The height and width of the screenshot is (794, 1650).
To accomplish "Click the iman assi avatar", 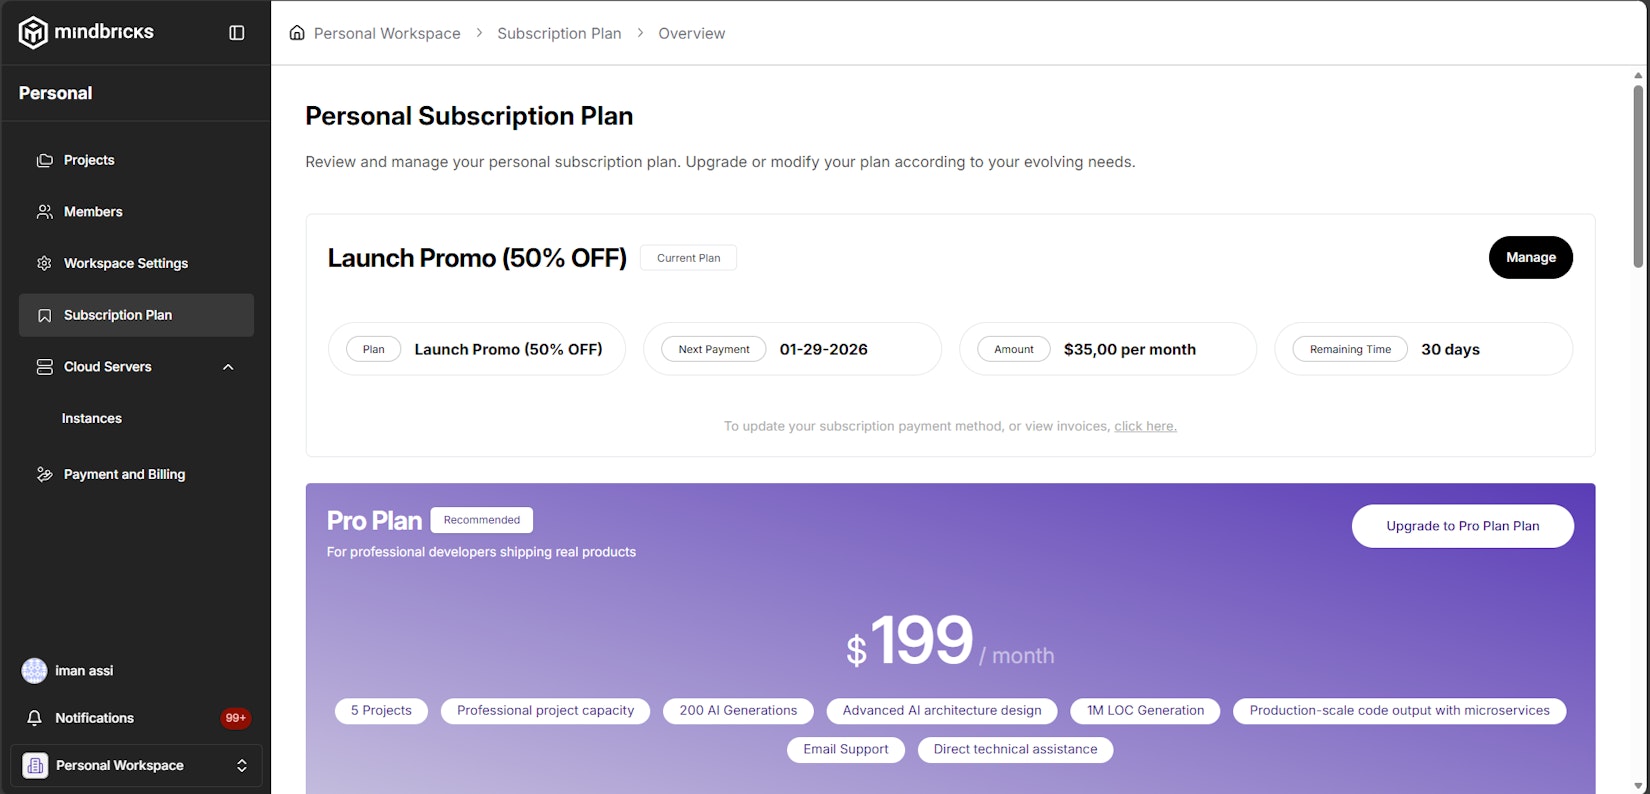I will (x=34, y=671).
